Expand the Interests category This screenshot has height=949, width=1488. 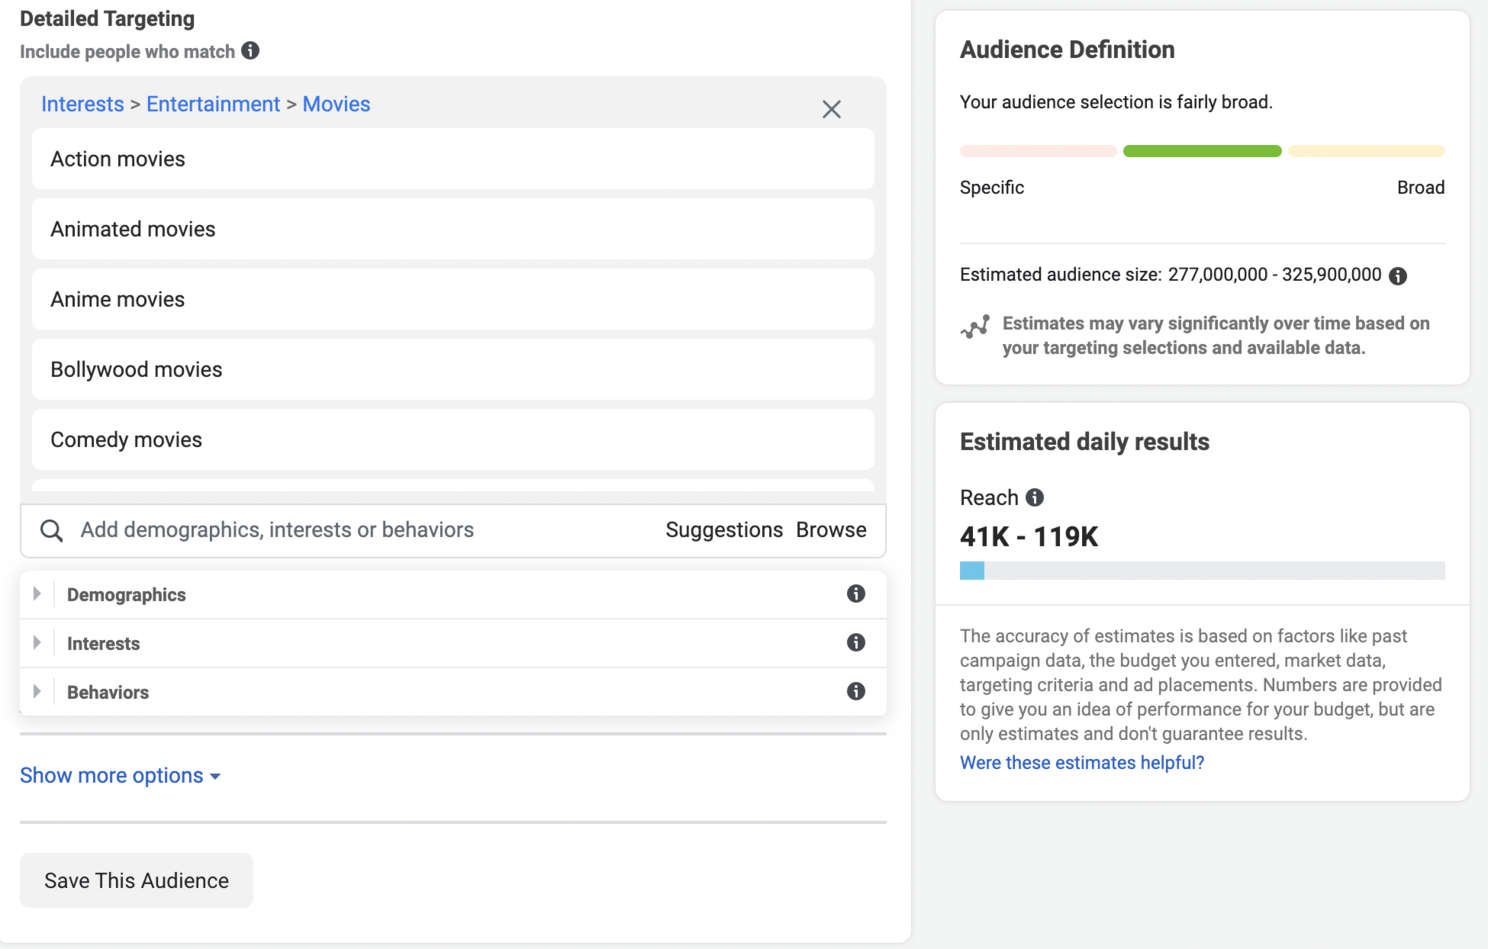click(37, 642)
